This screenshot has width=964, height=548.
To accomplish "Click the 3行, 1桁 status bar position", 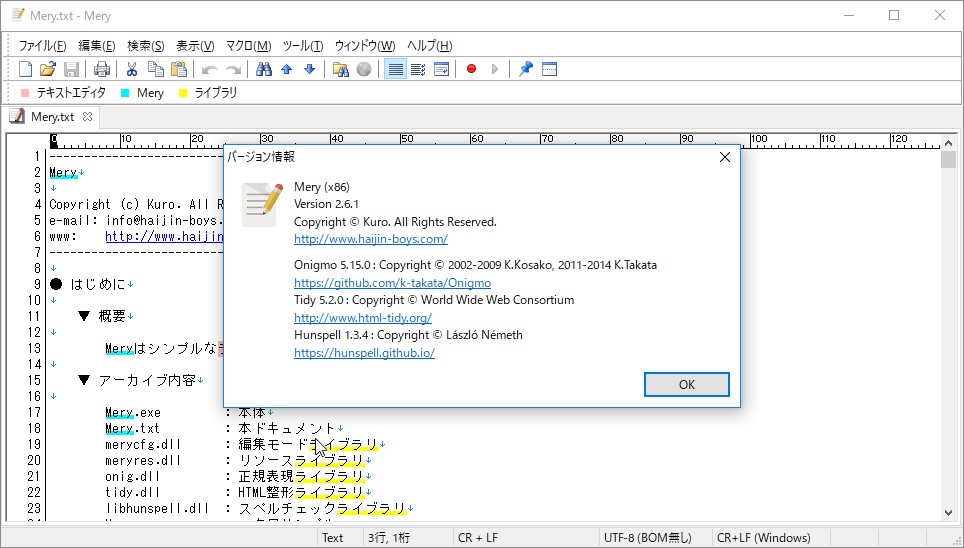I will click(389, 538).
